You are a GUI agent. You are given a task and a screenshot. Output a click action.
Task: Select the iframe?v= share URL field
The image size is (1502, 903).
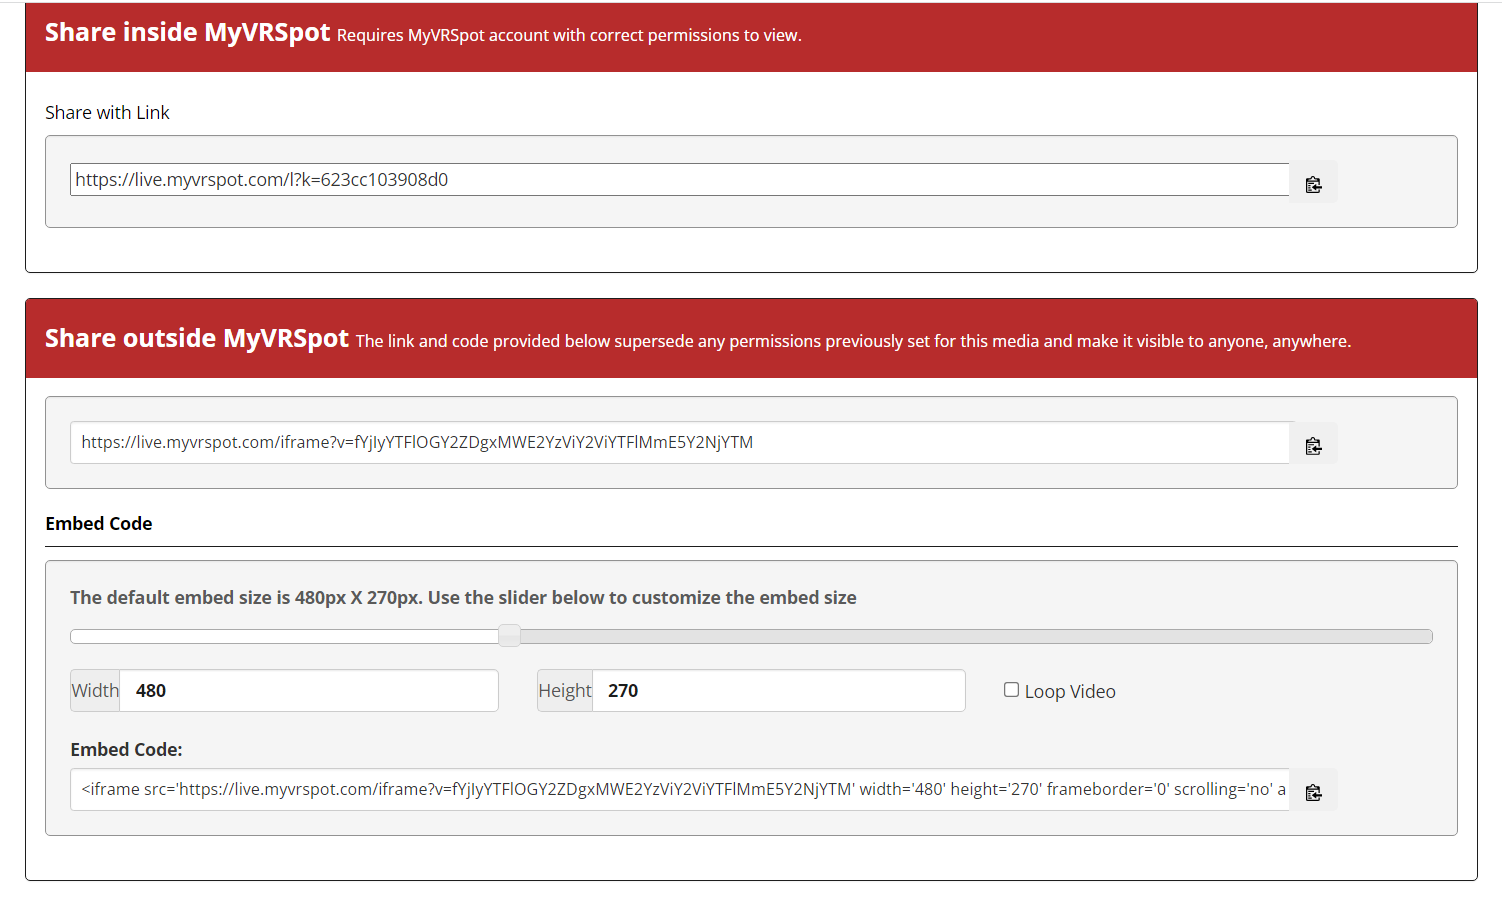[680, 443]
